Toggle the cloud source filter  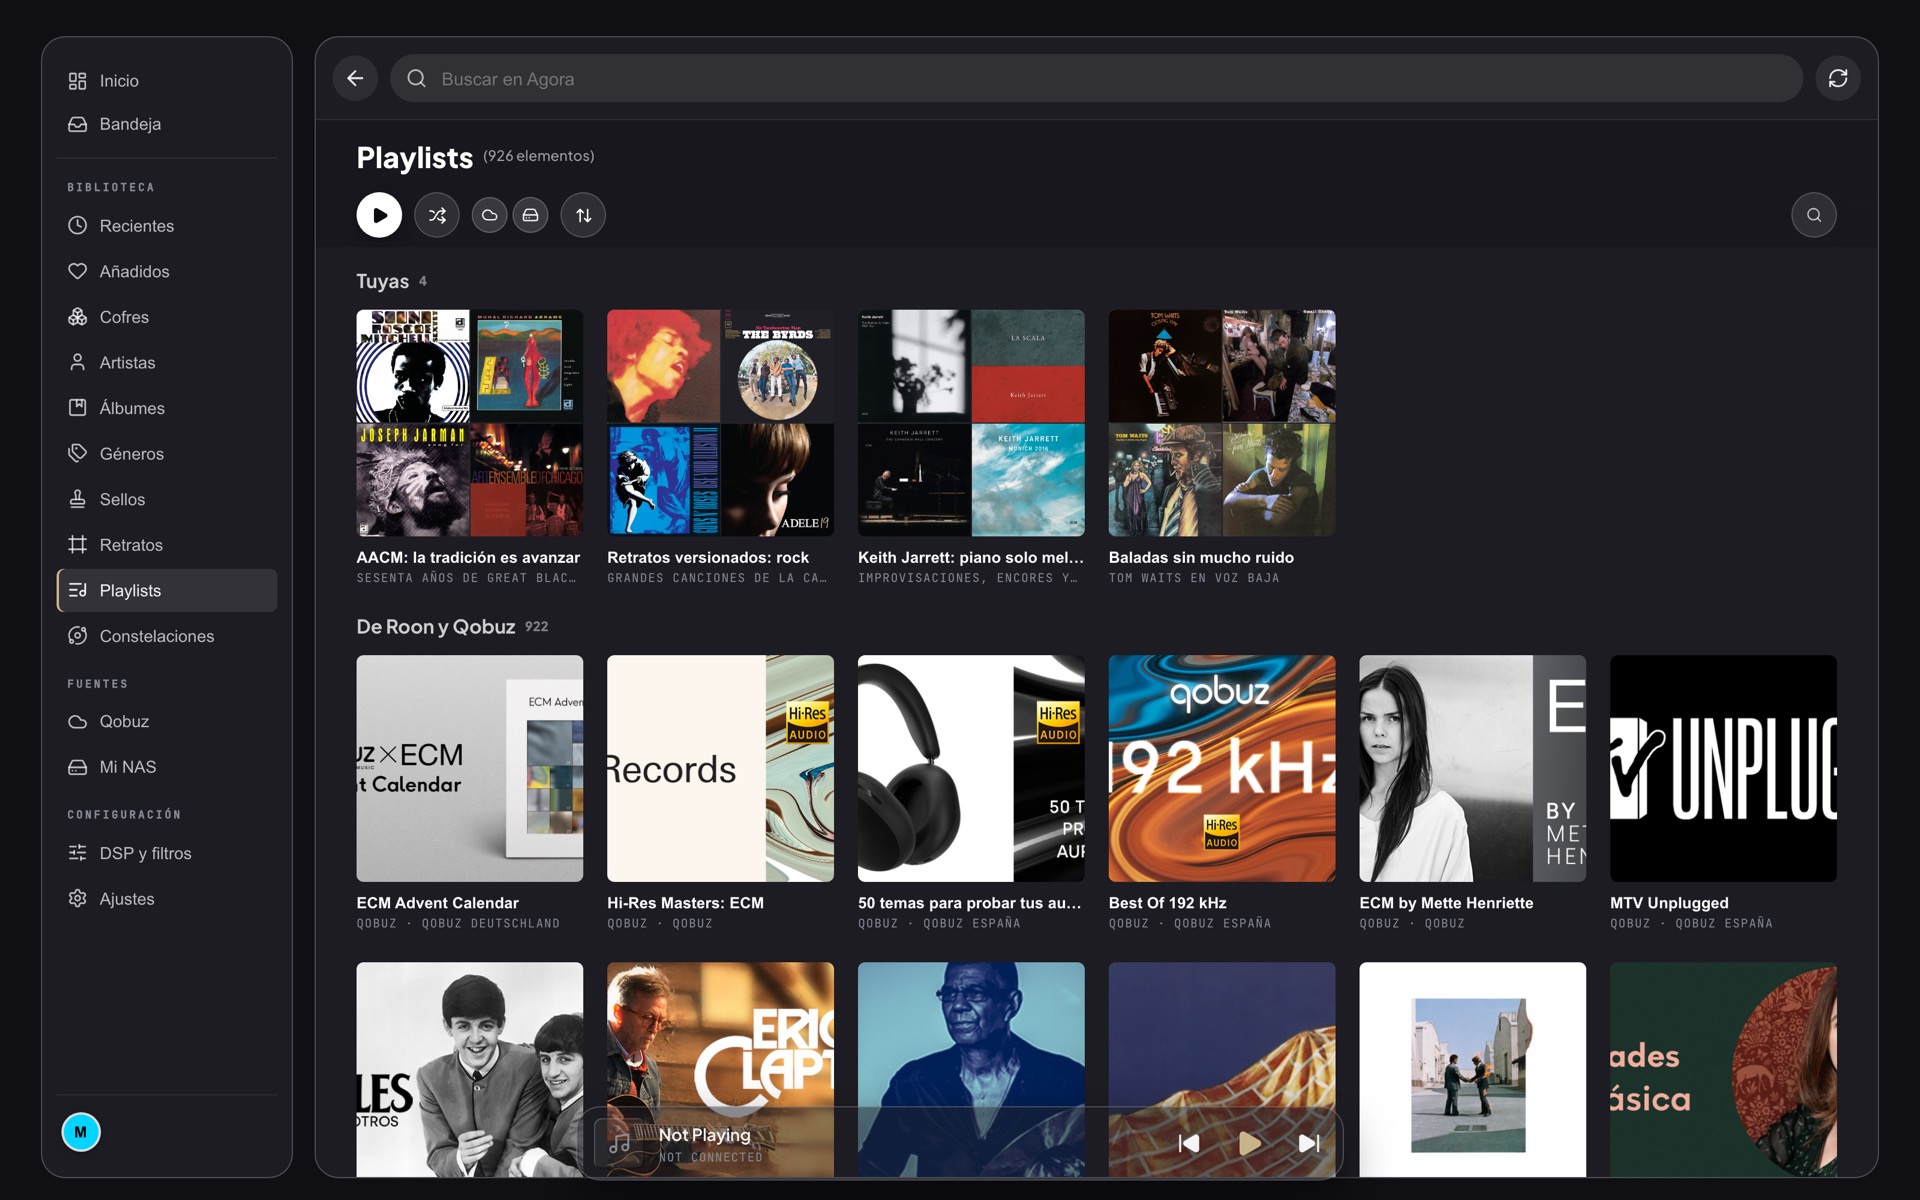(x=489, y=215)
